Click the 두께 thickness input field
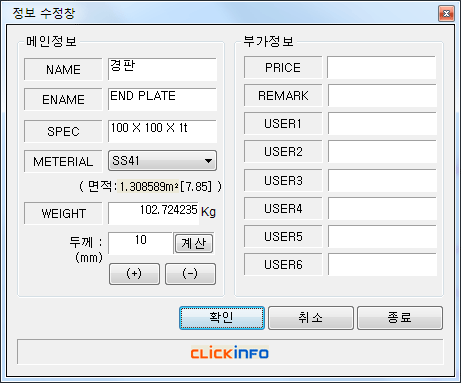The height and width of the screenshot is (383, 461). point(140,243)
